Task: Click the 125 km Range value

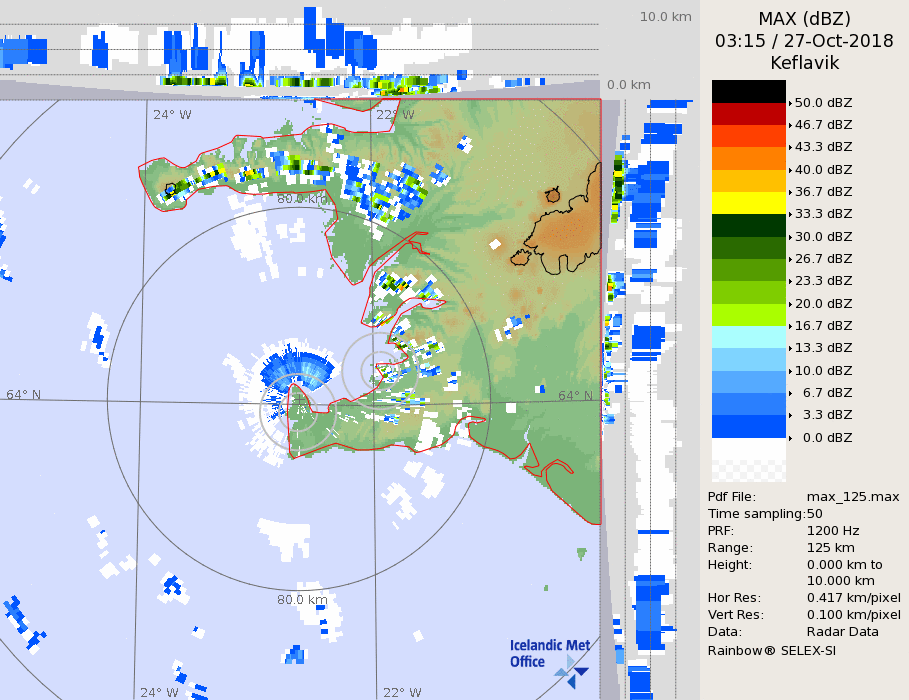Action: coord(829,548)
